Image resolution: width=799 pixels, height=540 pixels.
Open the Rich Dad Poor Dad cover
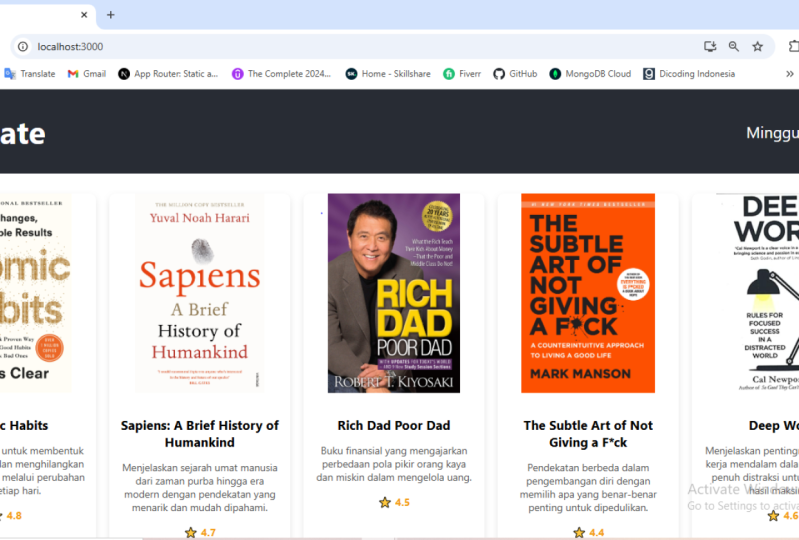pos(394,293)
